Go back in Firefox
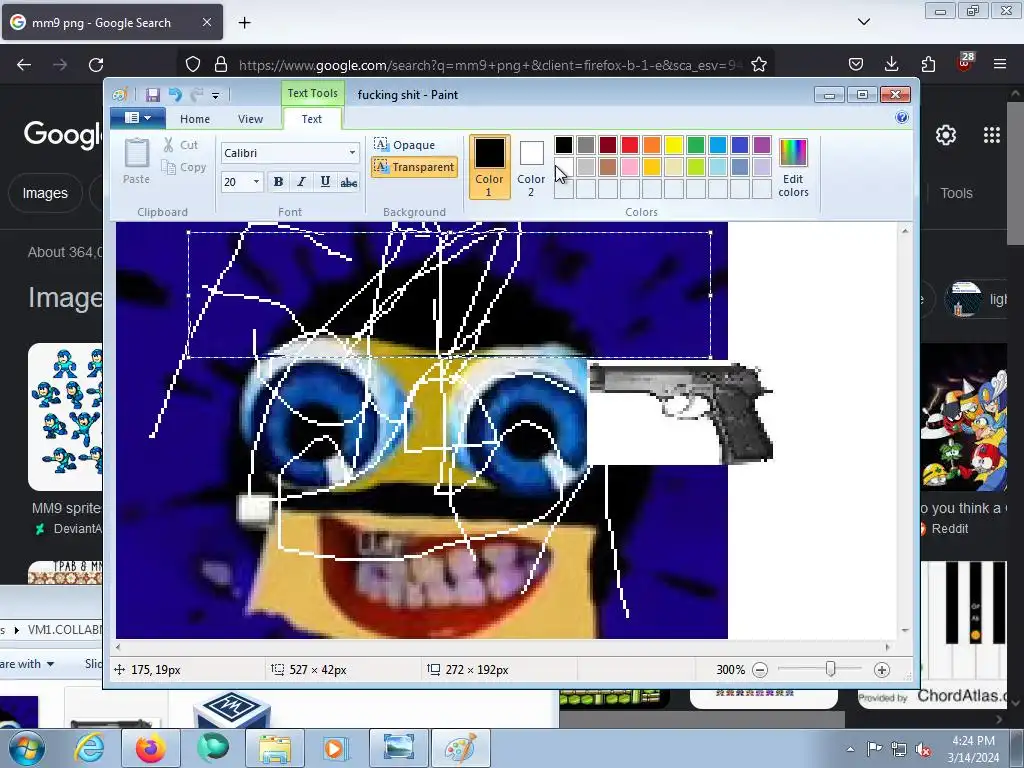The height and width of the screenshot is (768, 1024). [24, 64]
